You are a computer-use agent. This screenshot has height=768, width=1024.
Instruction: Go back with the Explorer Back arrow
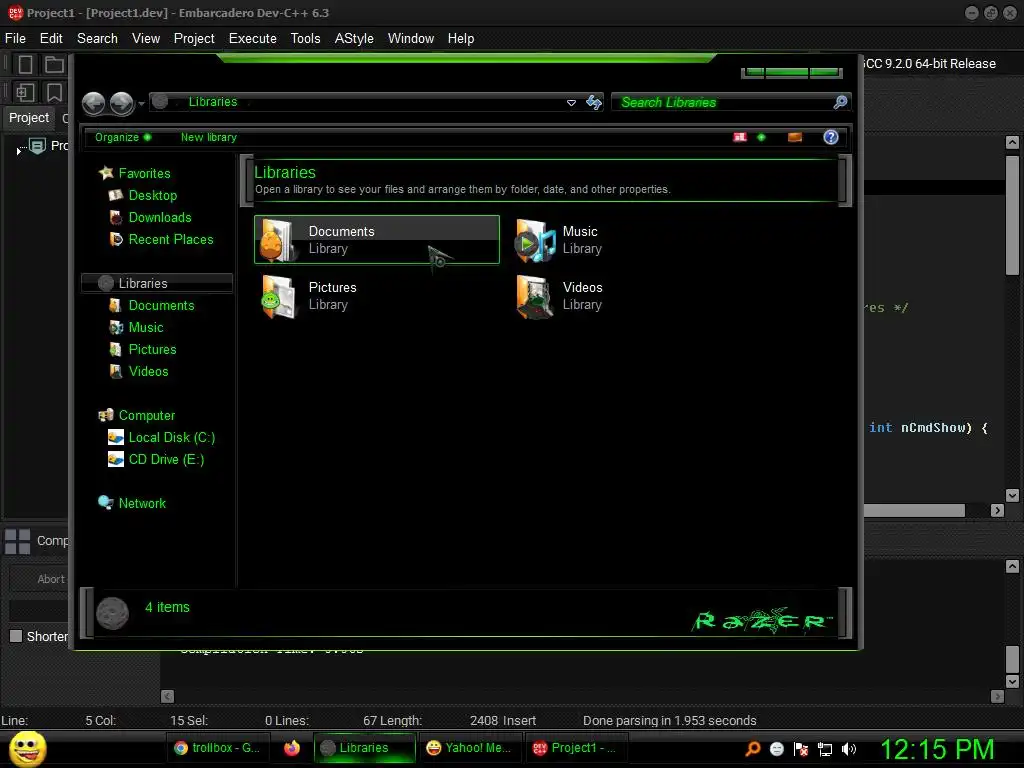click(93, 103)
